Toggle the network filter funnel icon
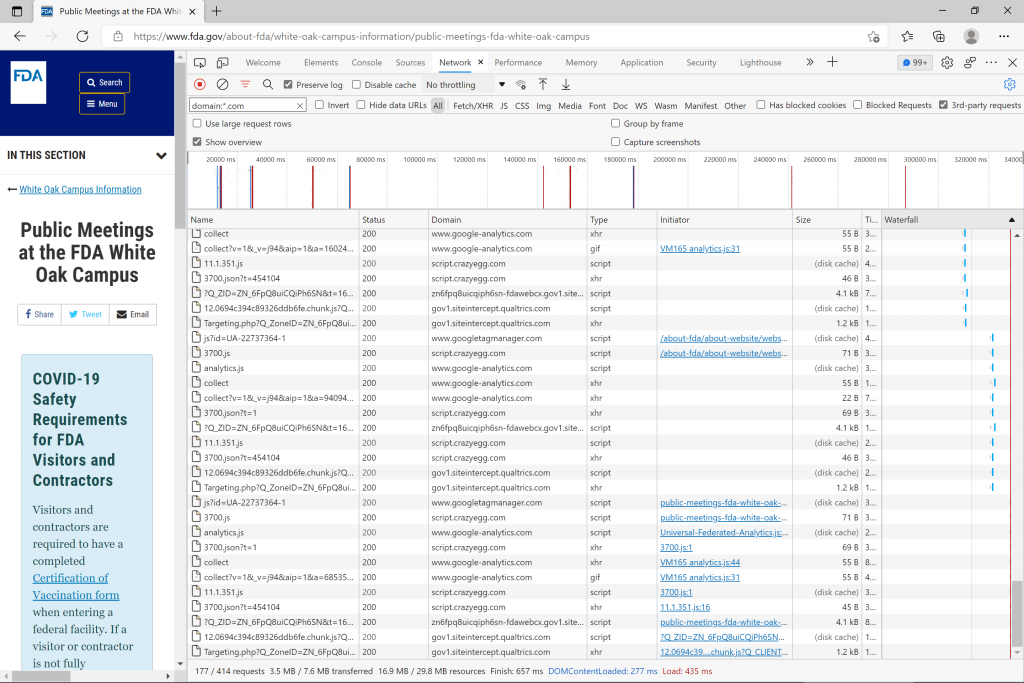This screenshot has height=683, width=1024. point(245,85)
